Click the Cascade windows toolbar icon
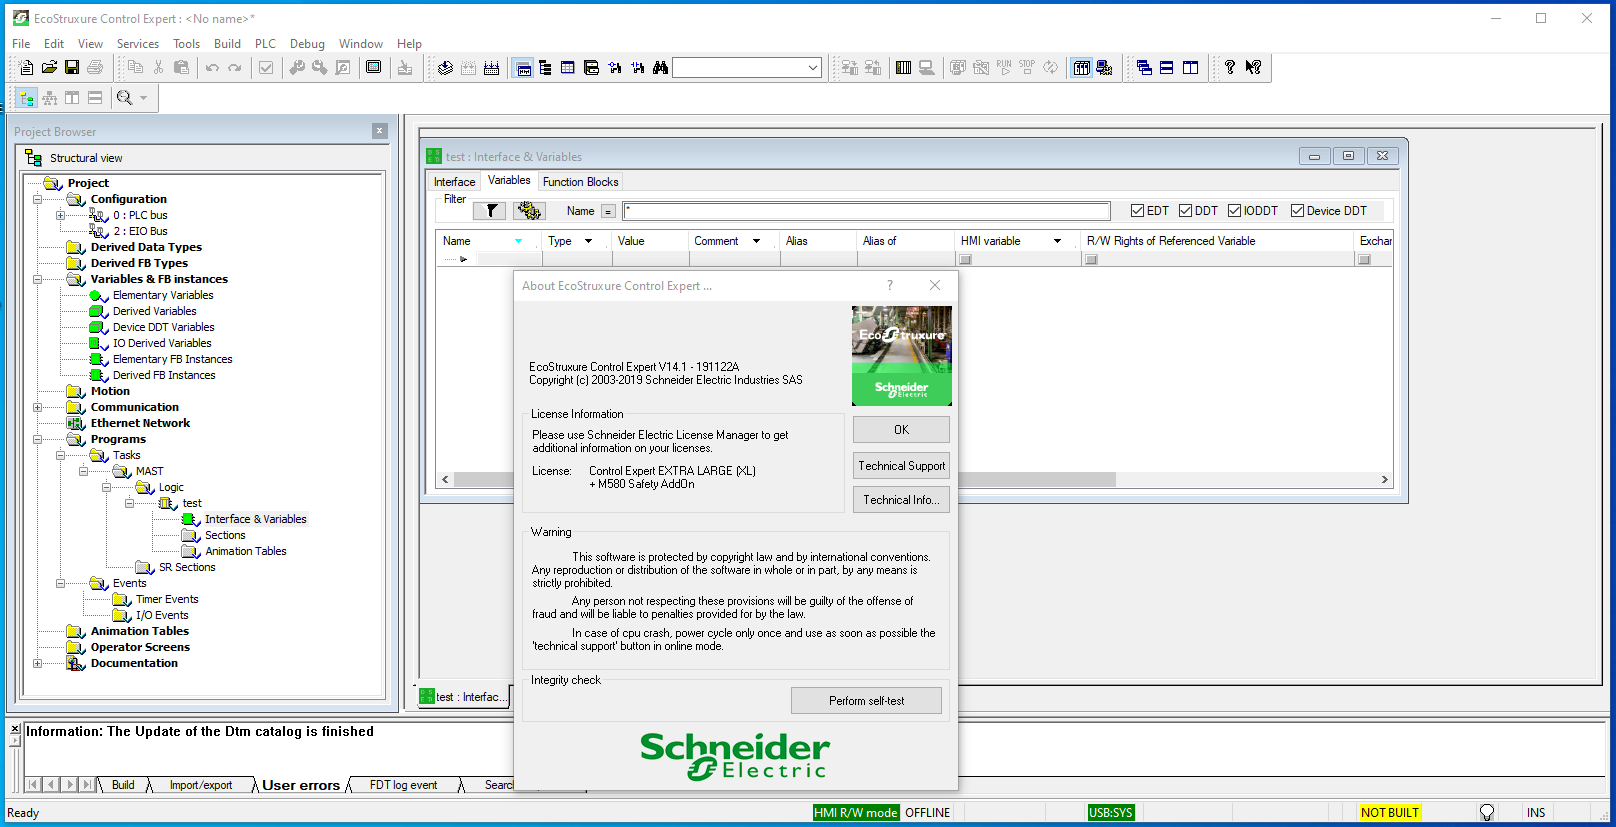Screen dimensions: 1616x827 (1144, 67)
